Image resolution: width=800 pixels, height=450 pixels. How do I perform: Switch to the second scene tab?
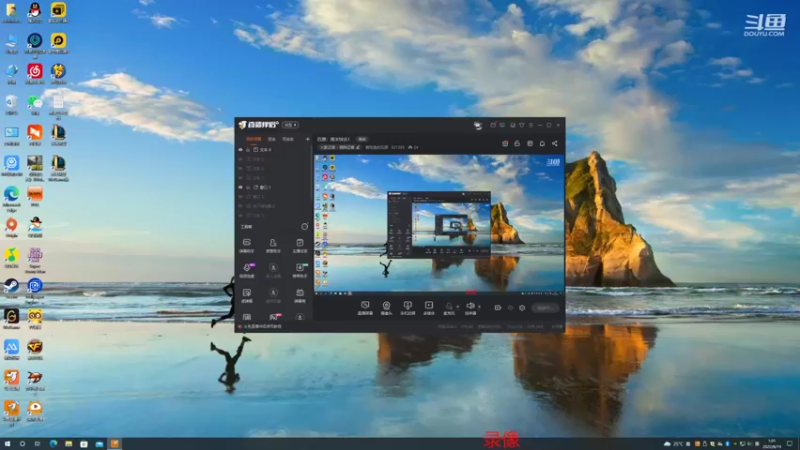pyautogui.click(x=271, y=139)
